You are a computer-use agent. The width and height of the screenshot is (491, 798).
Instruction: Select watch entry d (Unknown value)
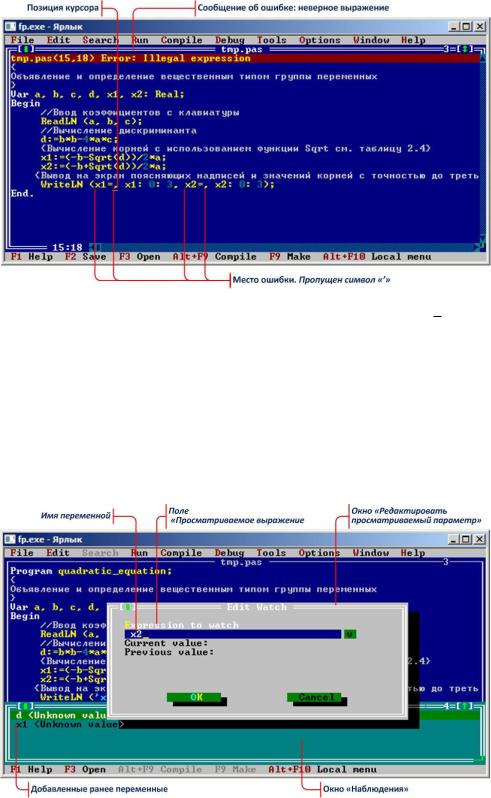pos(61,716)
